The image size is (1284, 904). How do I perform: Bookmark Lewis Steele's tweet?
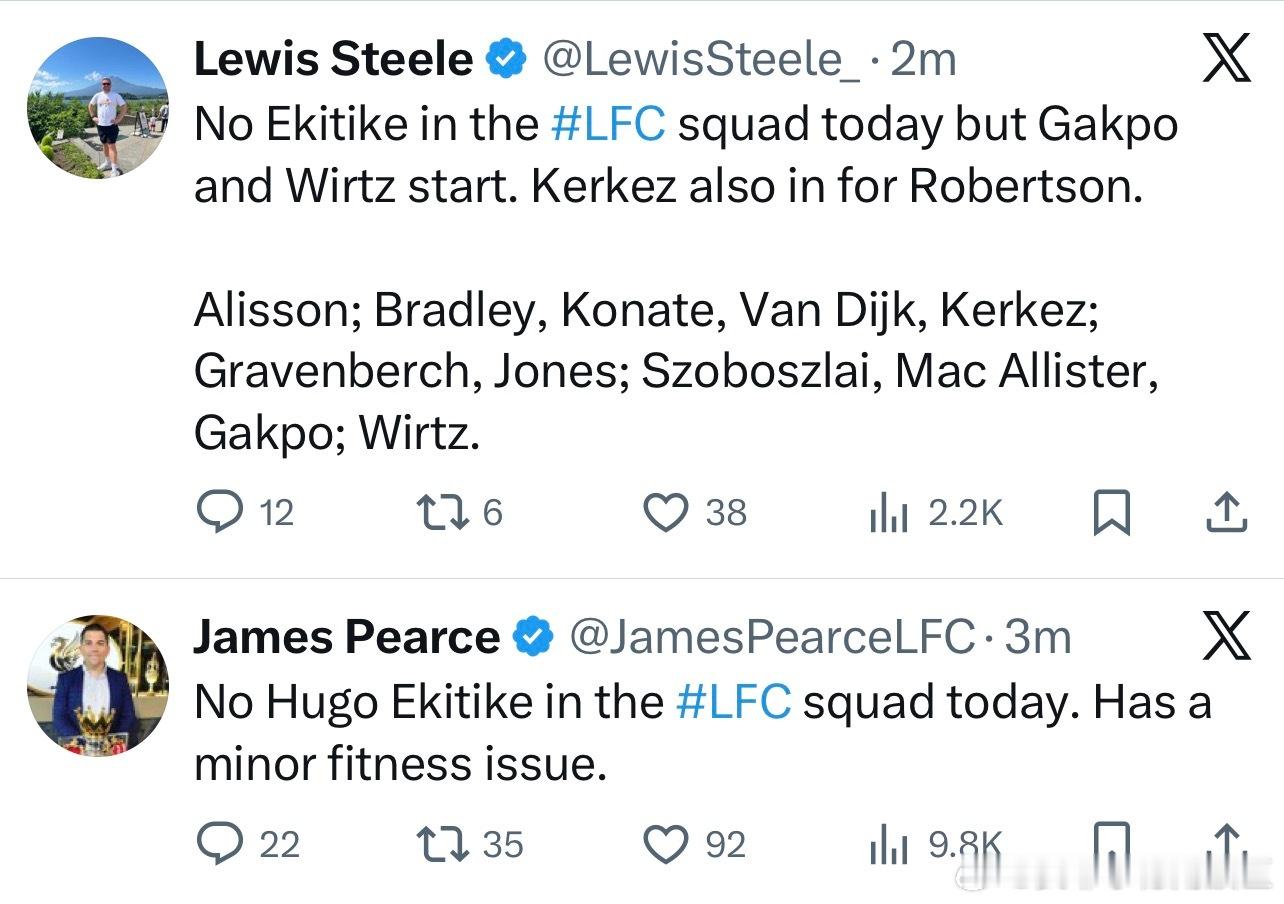(x=1110, y=513)
